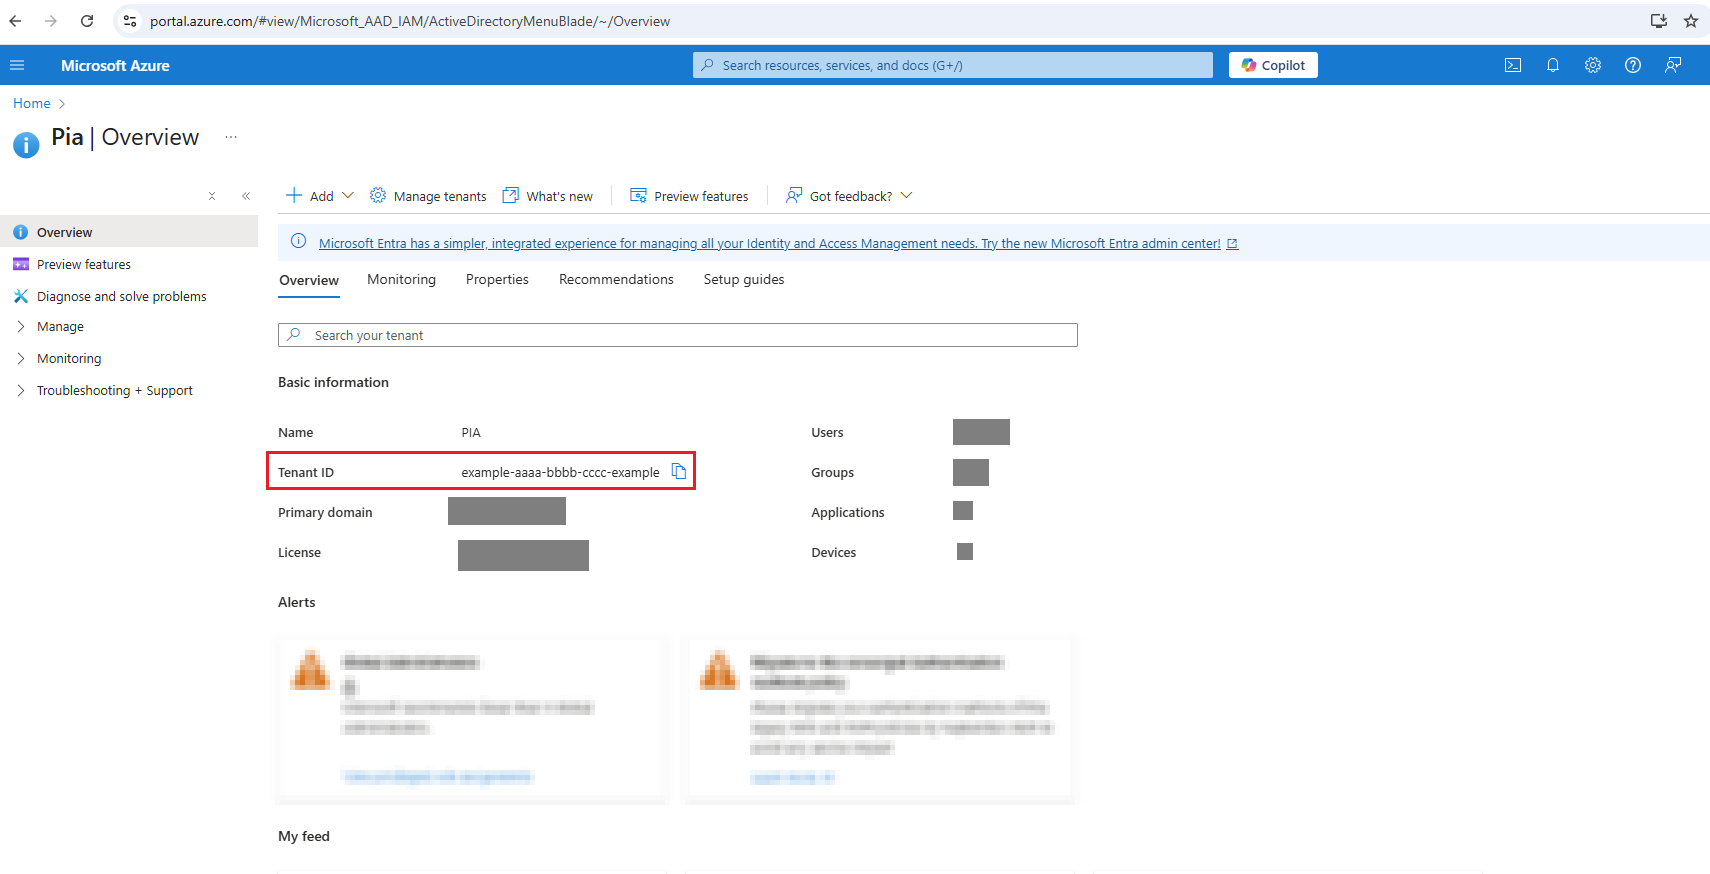Go back using browser back arrow
Viewport: 1710px width, 874px height.
[16, 21]
